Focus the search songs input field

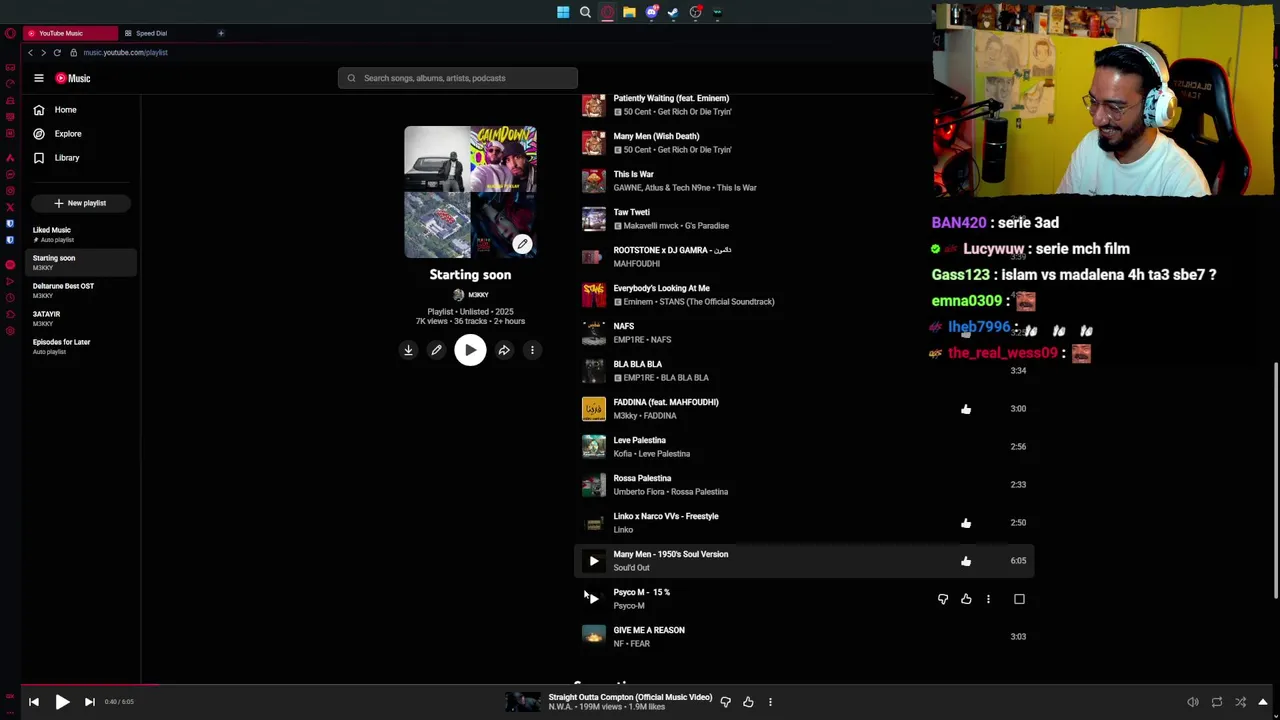[x=458, y=78]
